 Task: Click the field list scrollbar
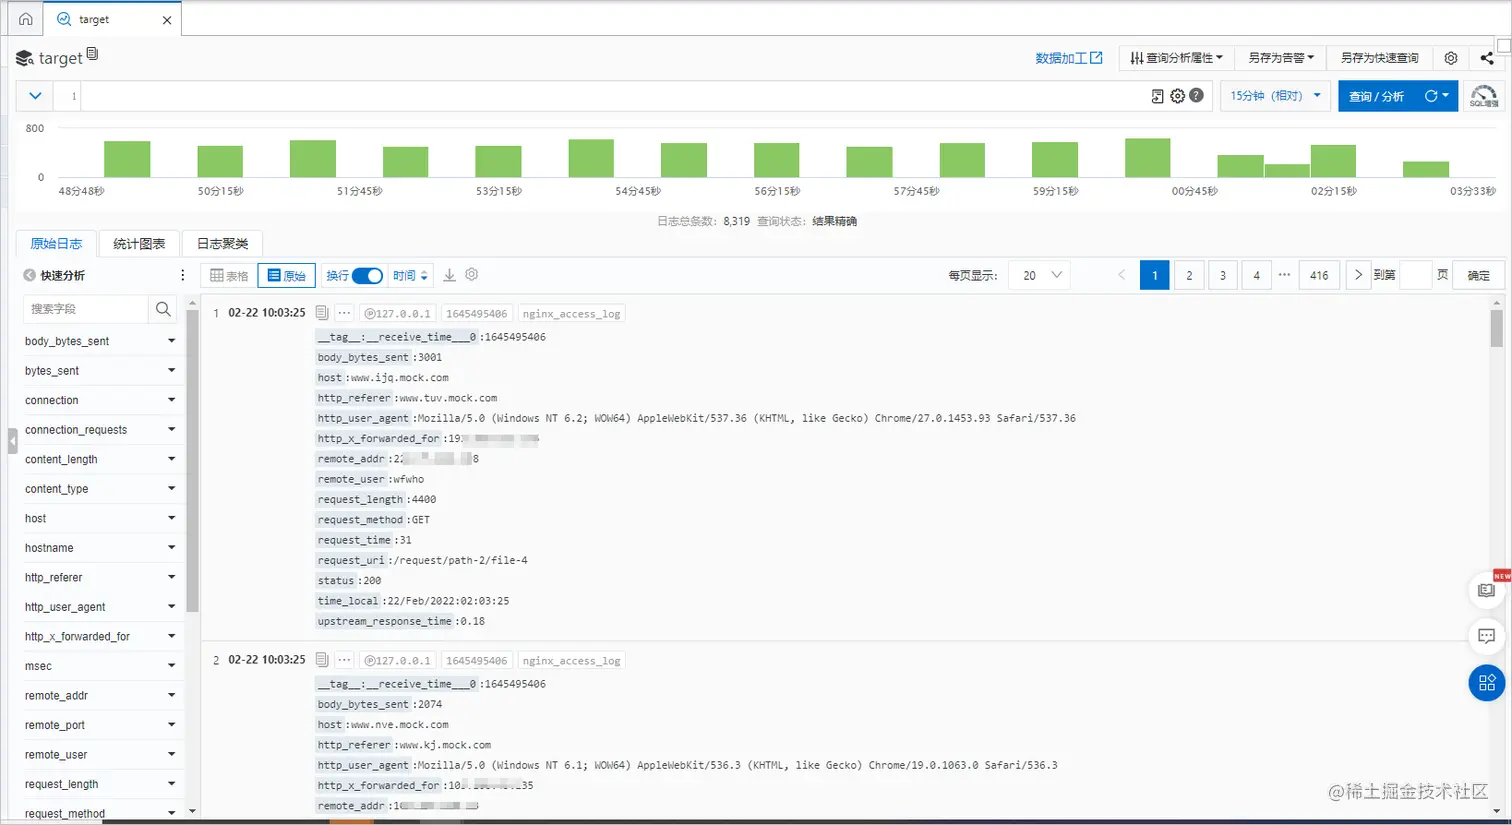tap(192, 460)
